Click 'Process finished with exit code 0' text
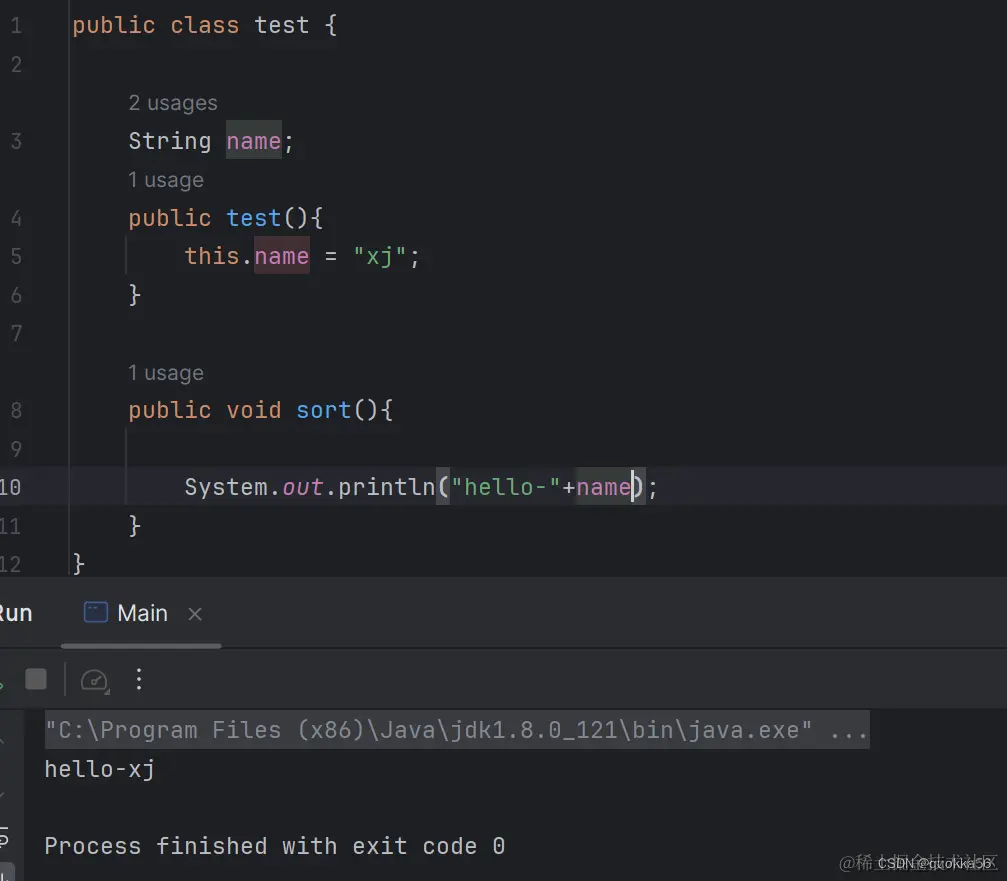Viewport: 1007px width, 881px height. 275,846
